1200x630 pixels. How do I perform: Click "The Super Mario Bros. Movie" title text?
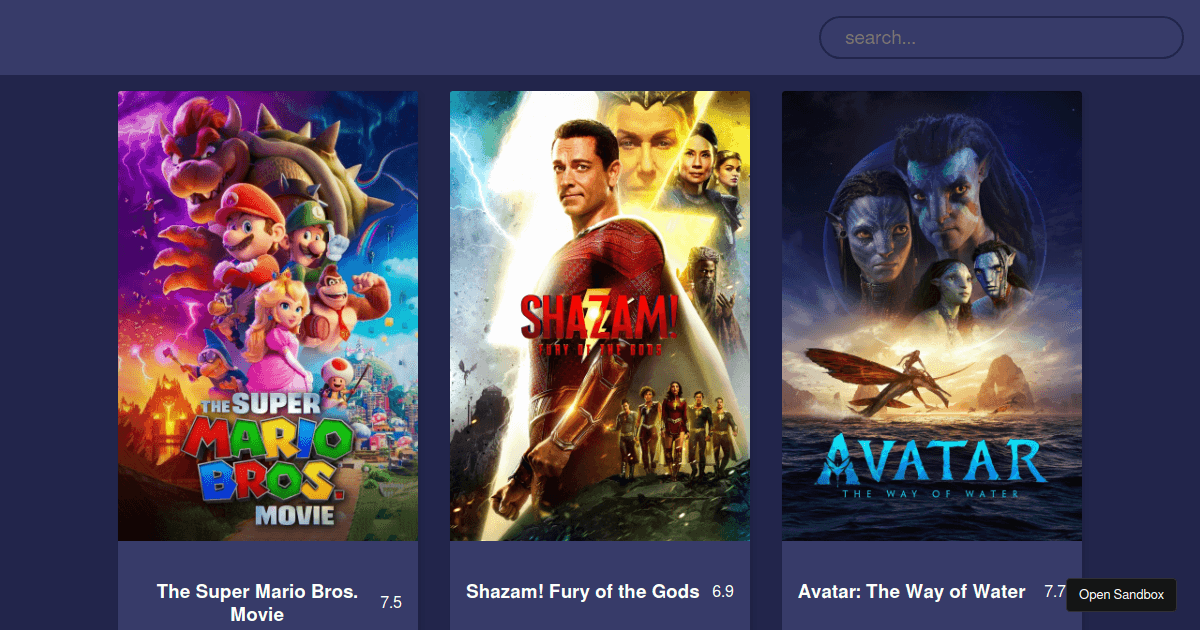[x=257, y=603]
